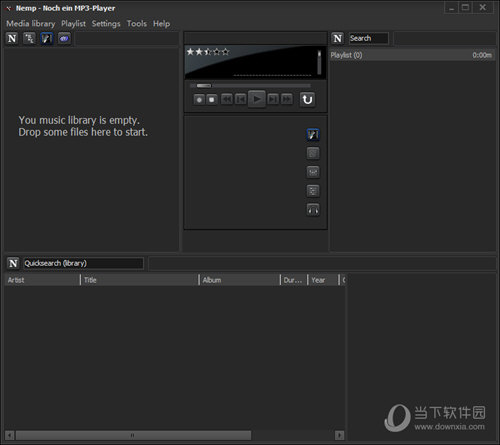Close the Nemp window
The height and width of the screenshot is (445, 500).
coord(483,8)
